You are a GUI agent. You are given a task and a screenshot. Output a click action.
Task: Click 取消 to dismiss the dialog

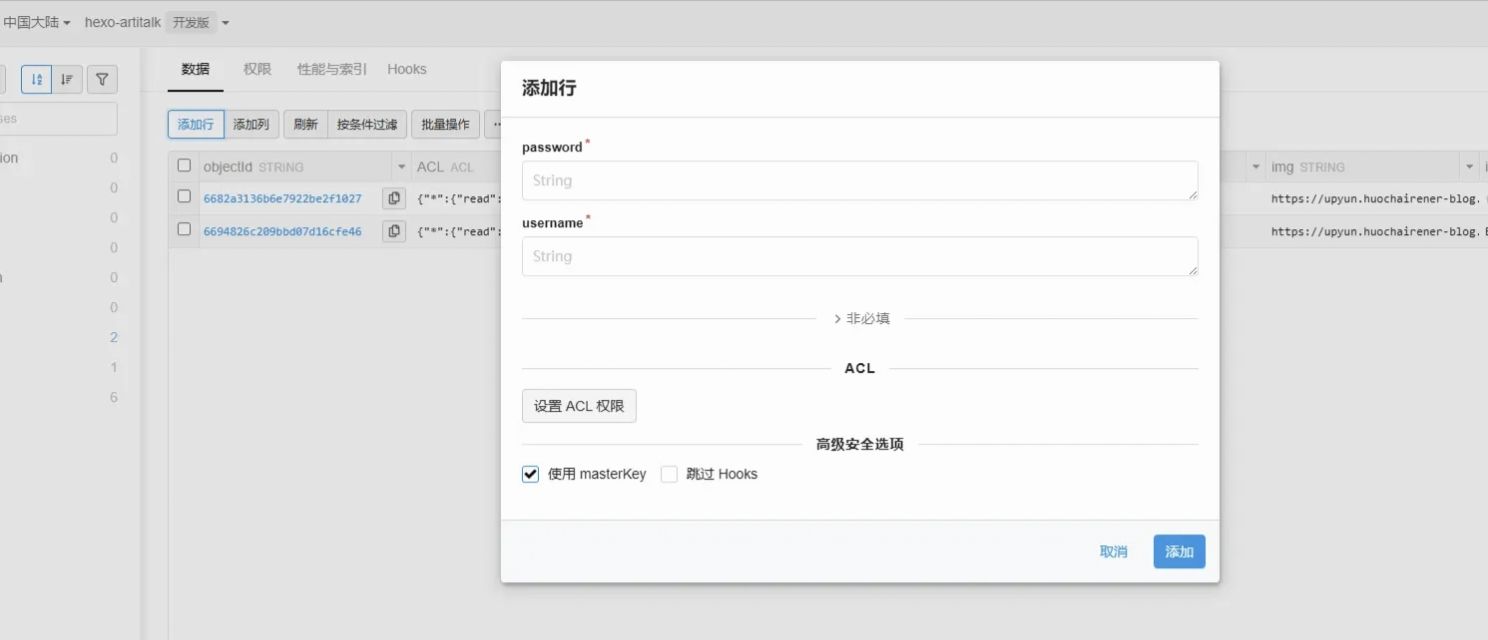[1113, 552]
